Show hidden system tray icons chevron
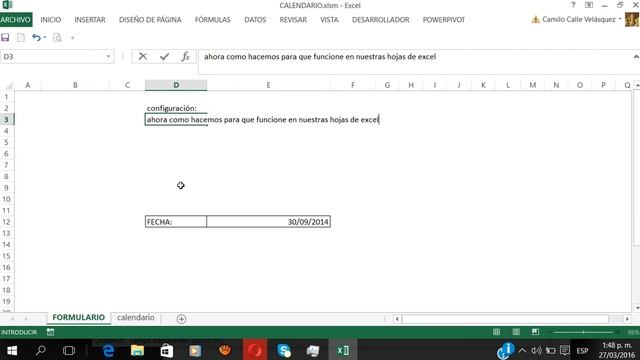 click(522, 350)
